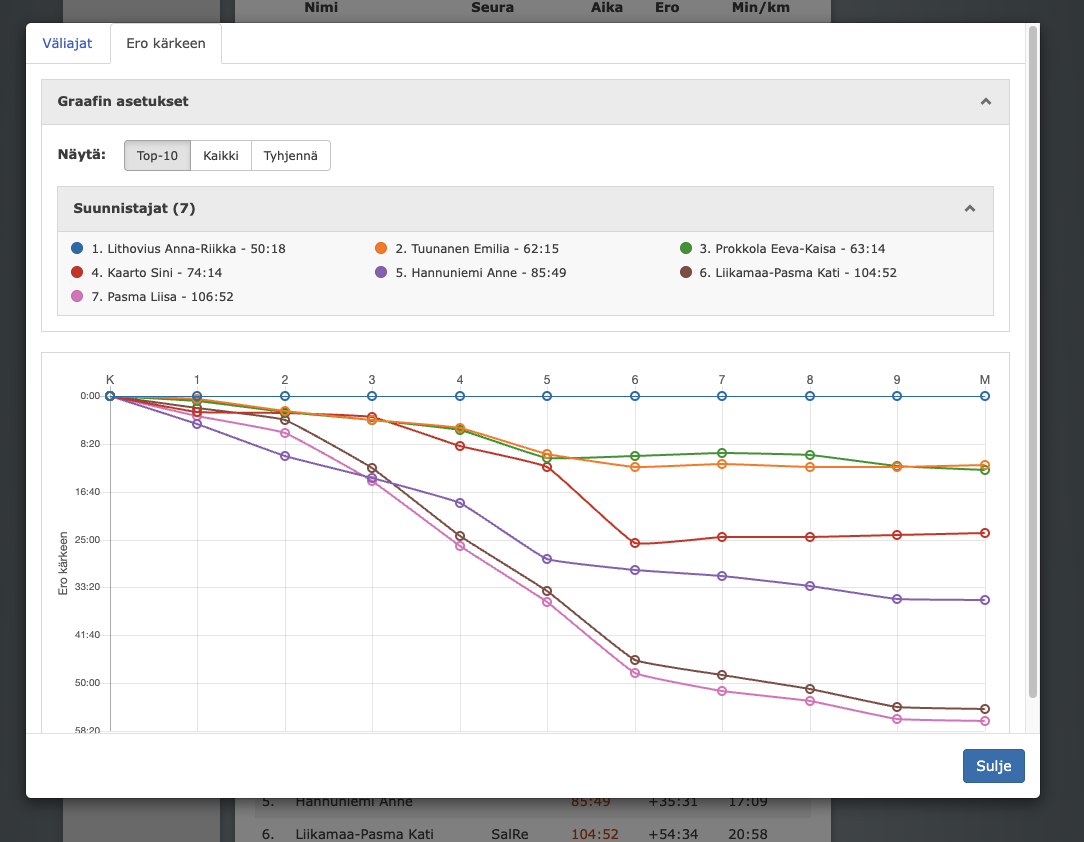This screenshot has width=1084, height=842.
Task: Close the dialog with Sulje button
Action: coord(993,766)
